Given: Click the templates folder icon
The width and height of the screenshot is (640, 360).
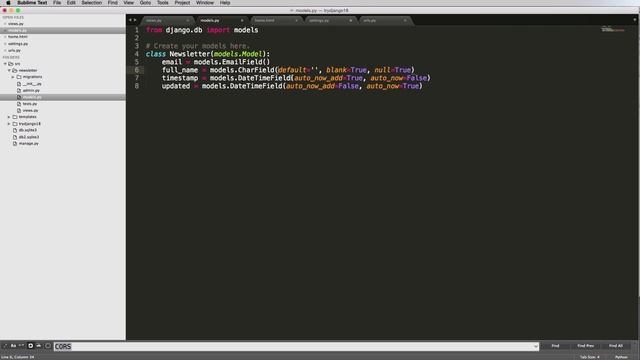Looking at the screenshot, I should point(15,117).
